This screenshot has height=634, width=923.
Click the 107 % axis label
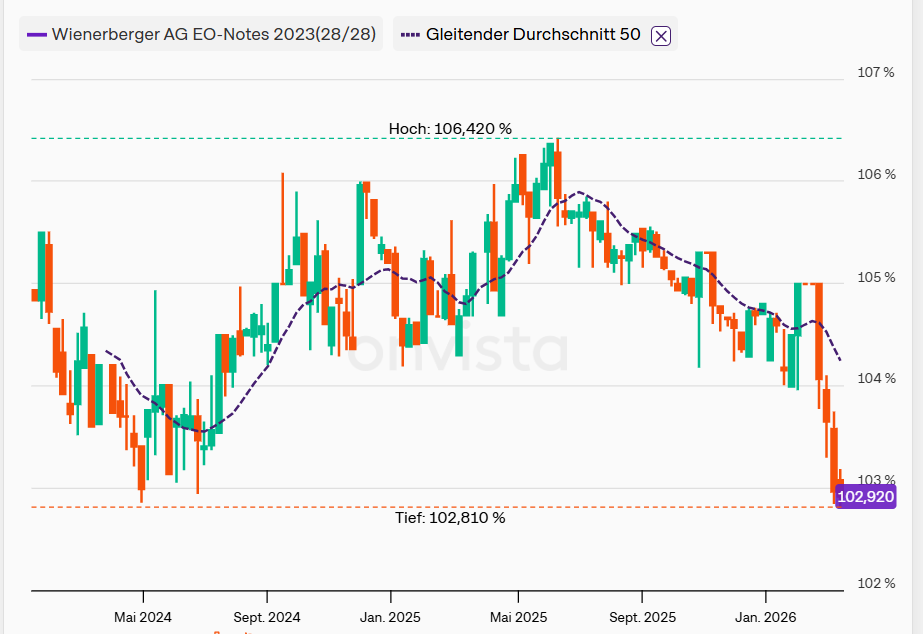(876, 72)
